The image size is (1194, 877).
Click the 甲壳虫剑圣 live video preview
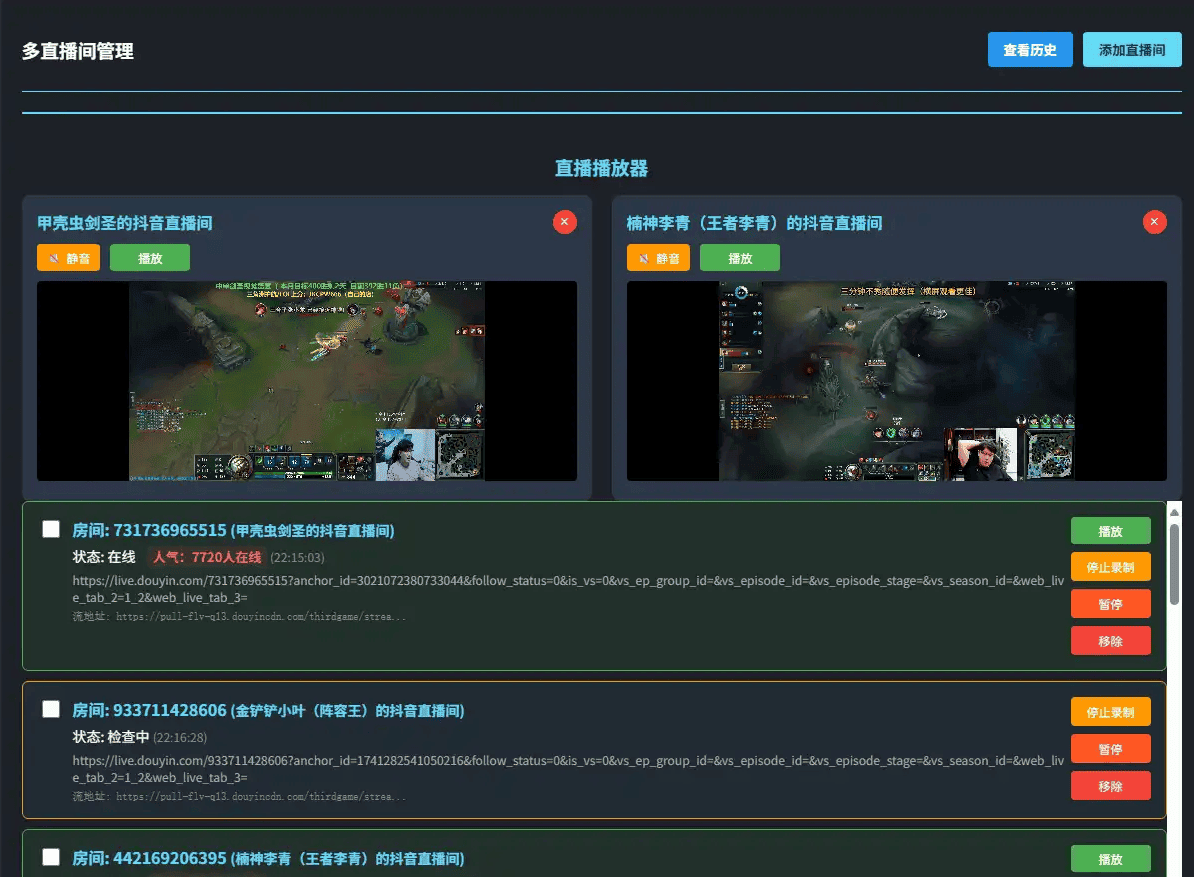pyautogui.click(x=306, y=381)
